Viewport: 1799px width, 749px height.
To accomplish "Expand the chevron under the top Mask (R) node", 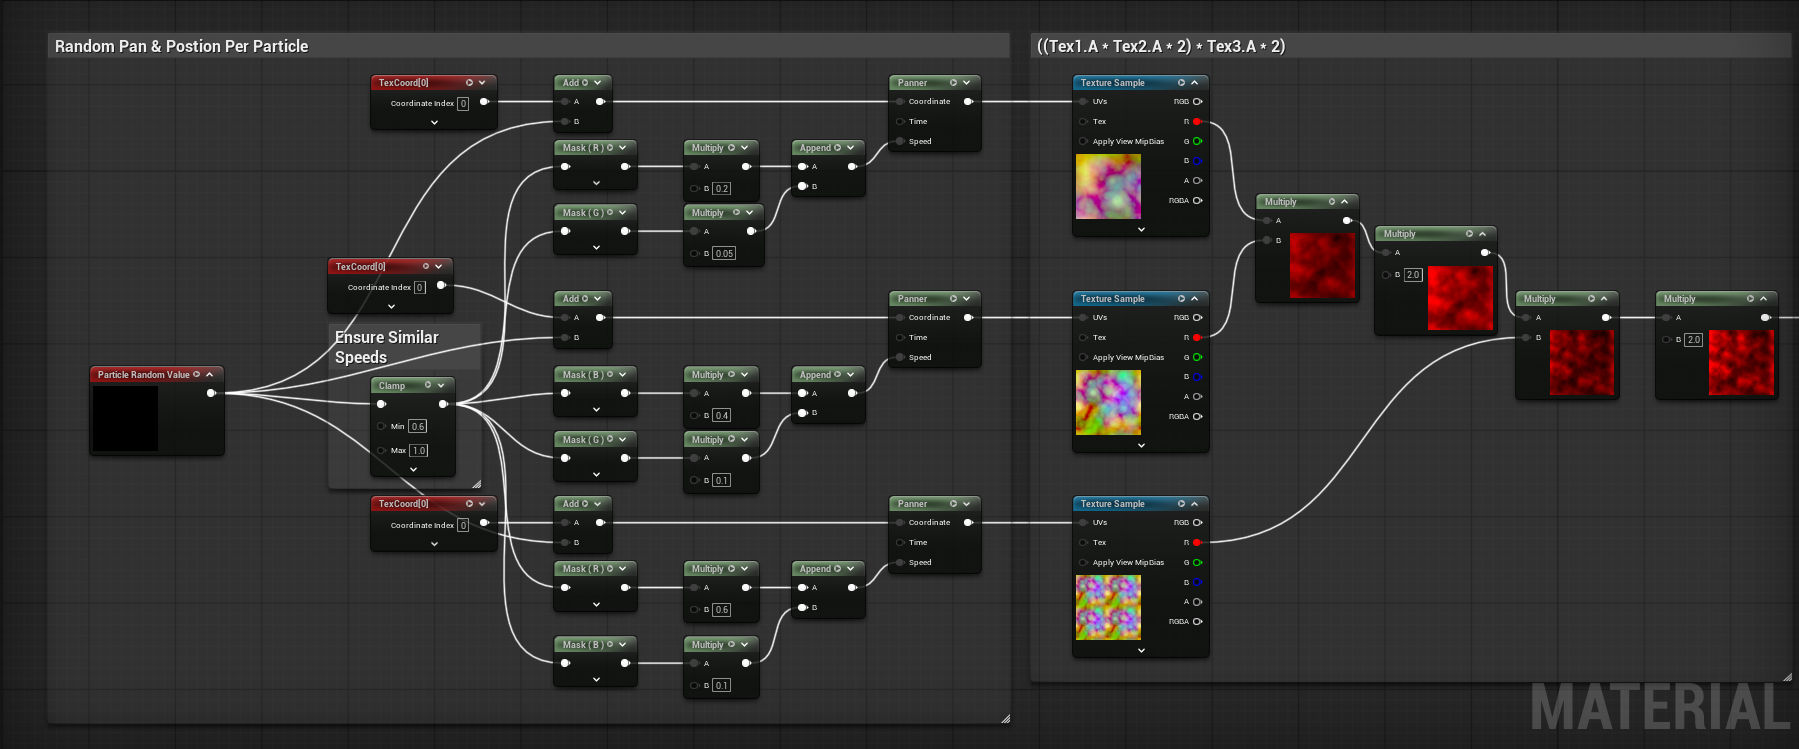I will click(596, 183).
